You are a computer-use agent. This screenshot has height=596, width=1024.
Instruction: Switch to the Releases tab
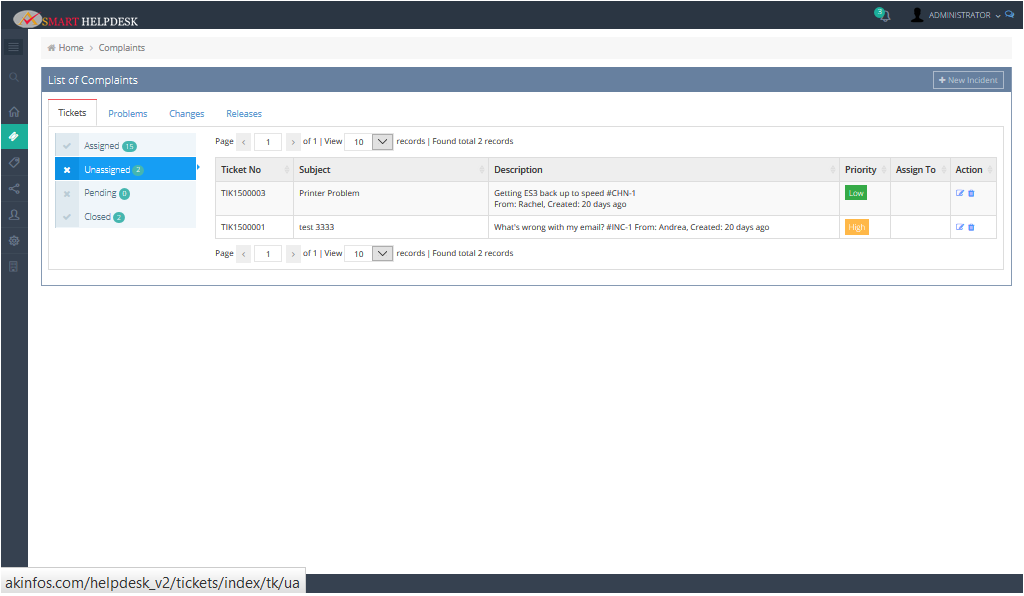[244, 114]
